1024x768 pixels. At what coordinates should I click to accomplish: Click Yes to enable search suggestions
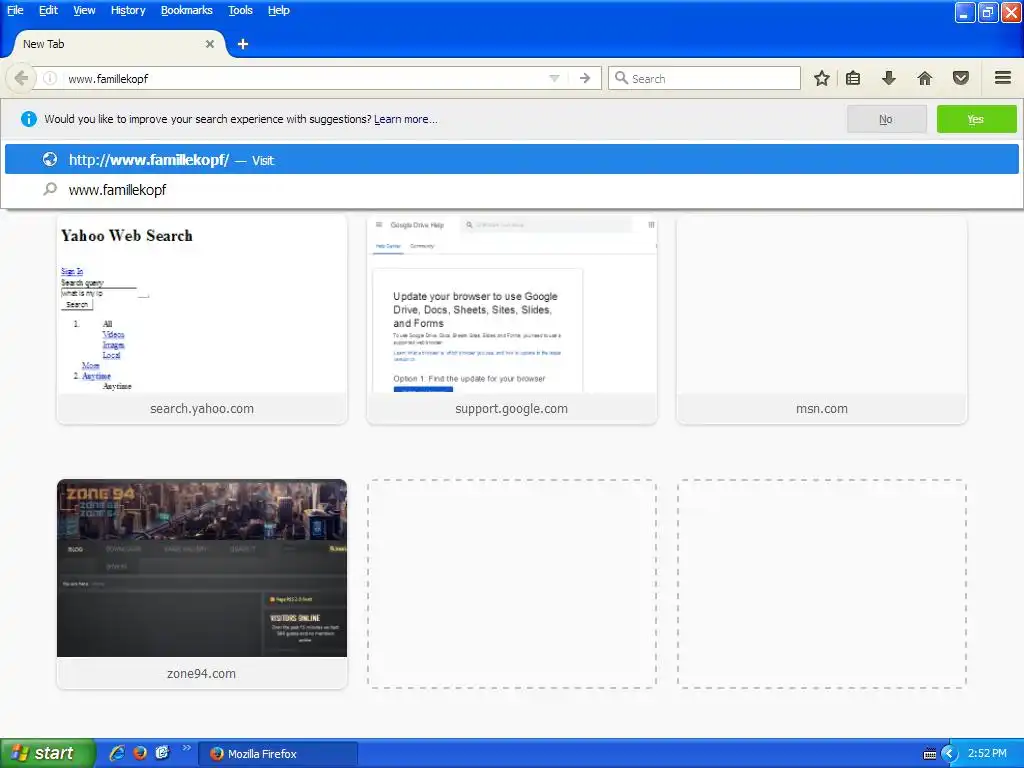click(976, 120)
